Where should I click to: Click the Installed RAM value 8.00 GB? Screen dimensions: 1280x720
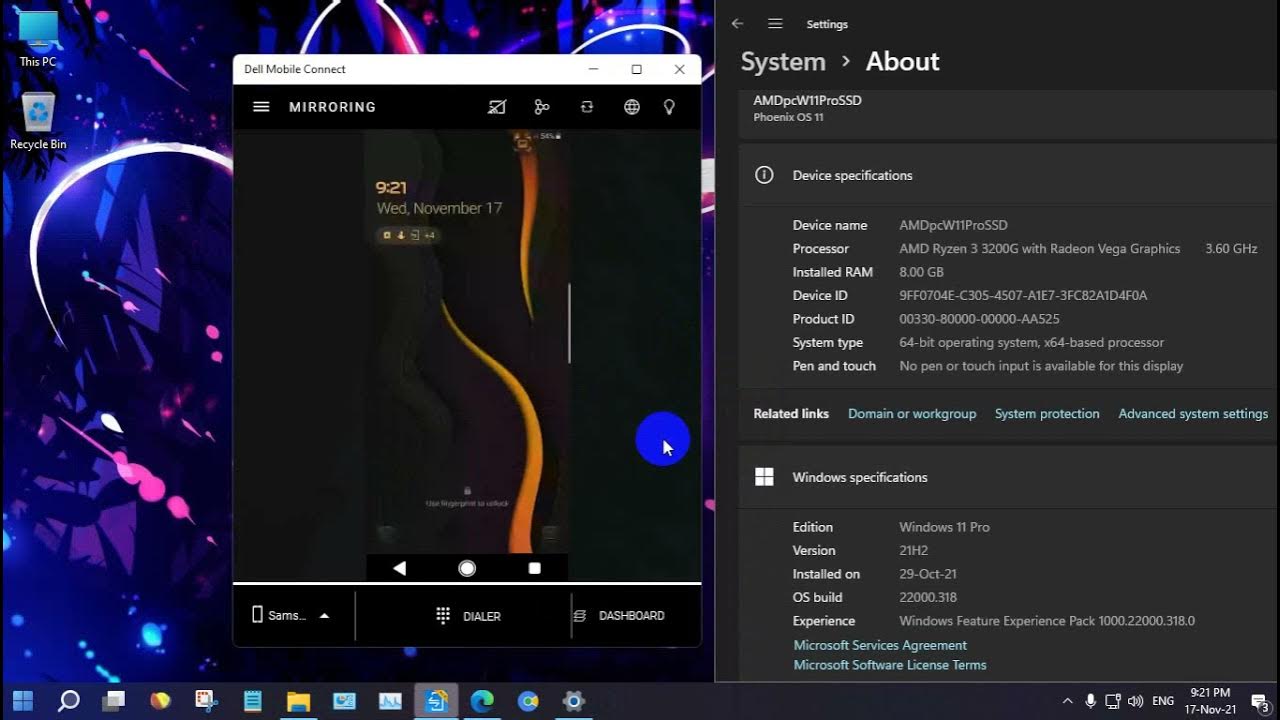921,272
